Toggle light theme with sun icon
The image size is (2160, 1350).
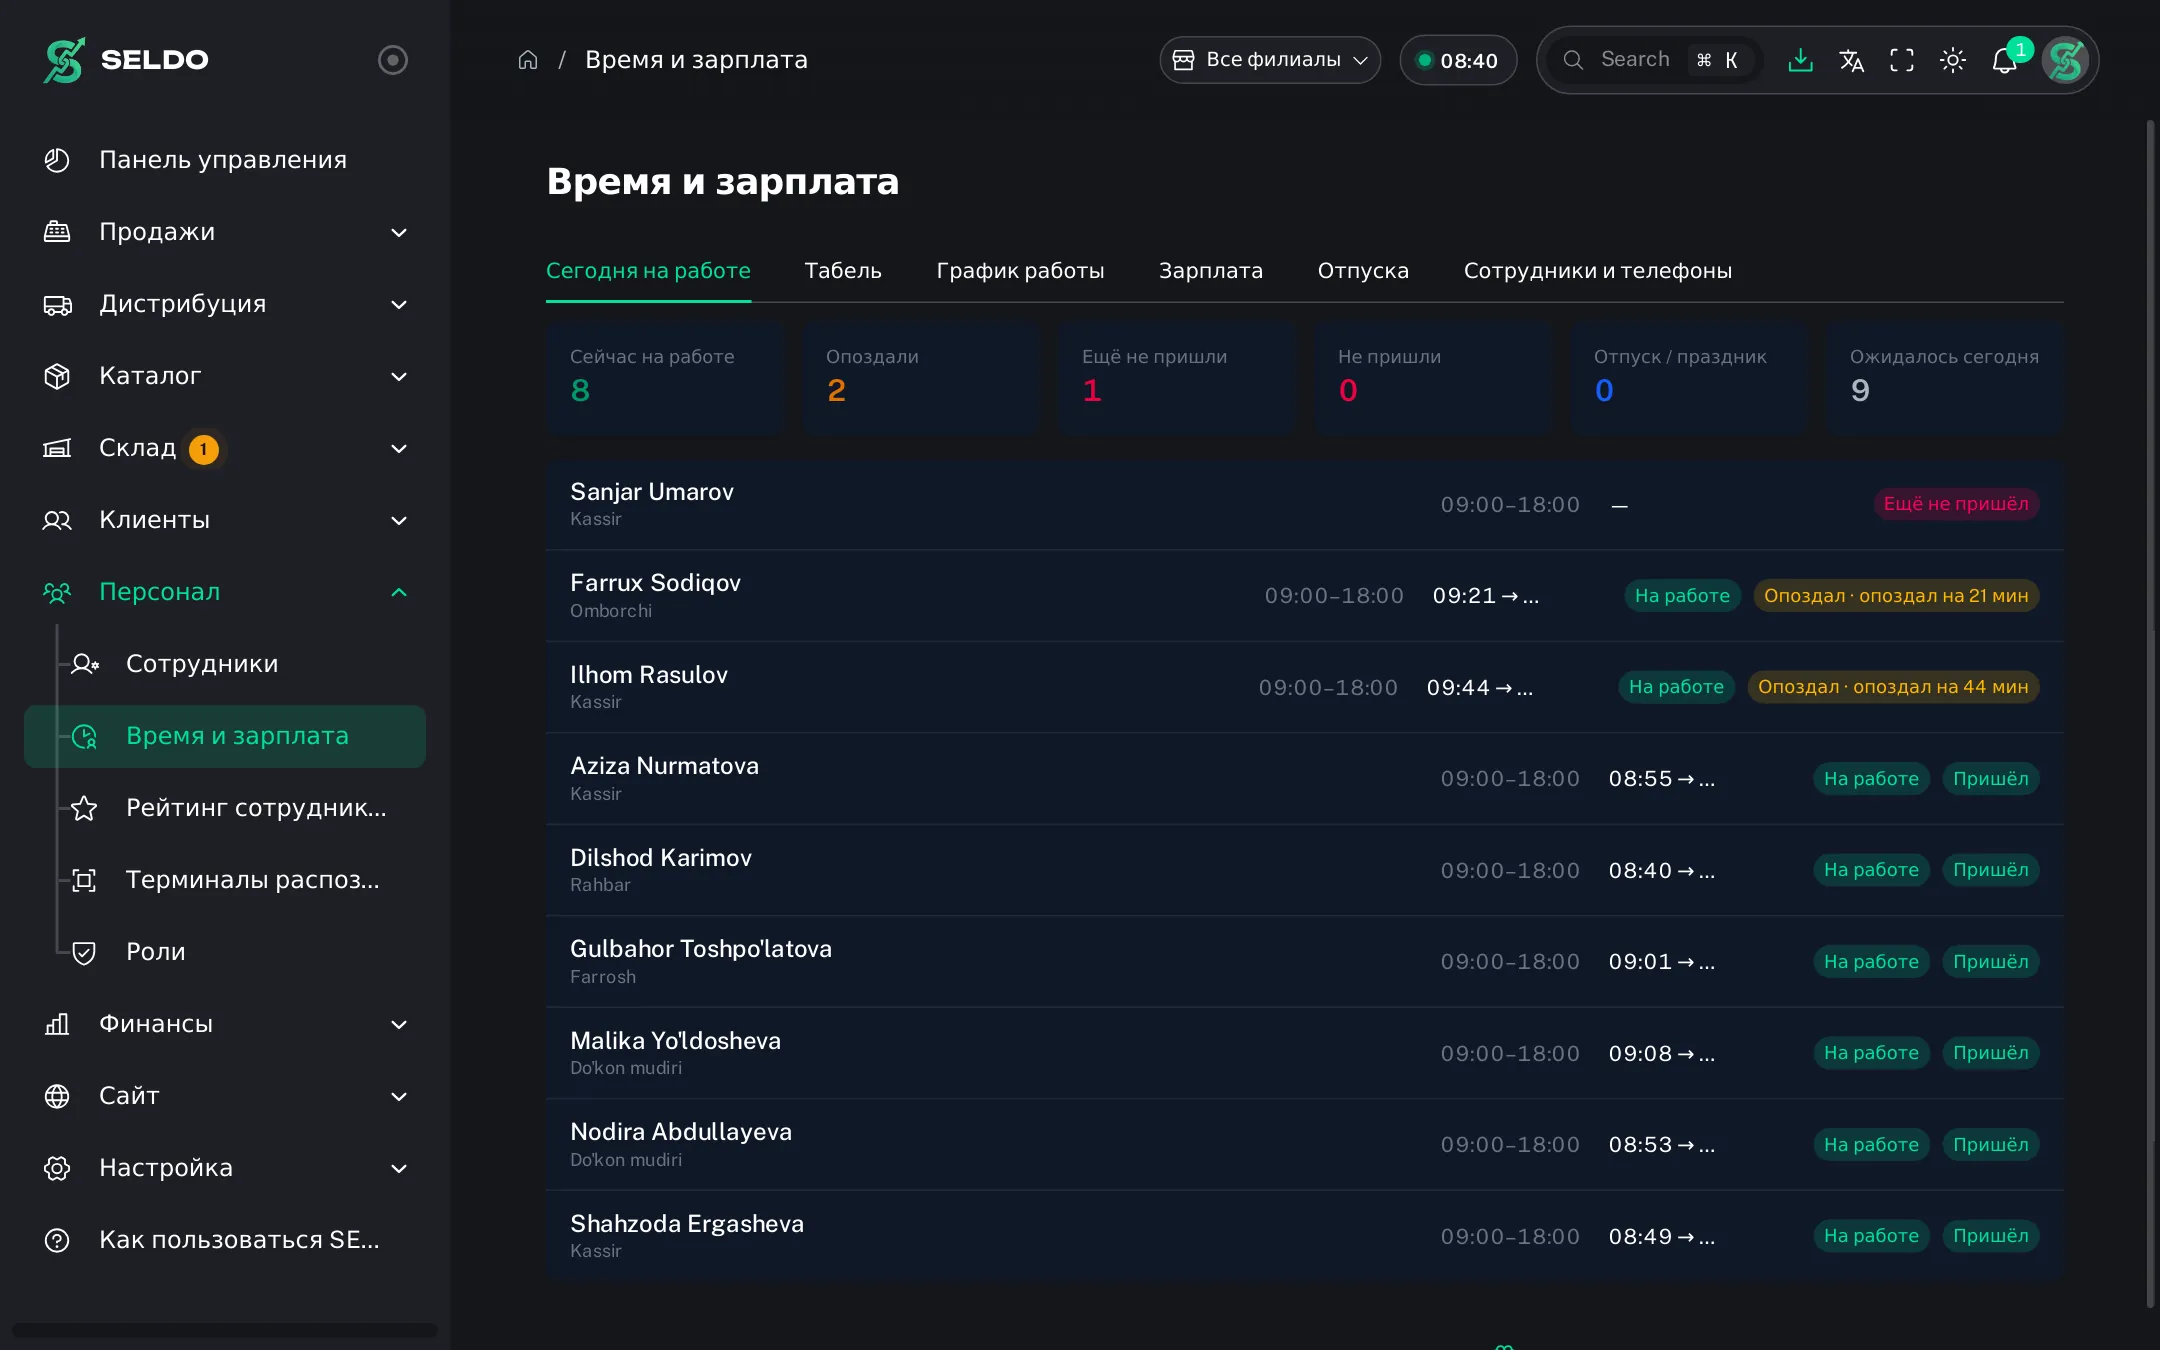coord(1953,60)
